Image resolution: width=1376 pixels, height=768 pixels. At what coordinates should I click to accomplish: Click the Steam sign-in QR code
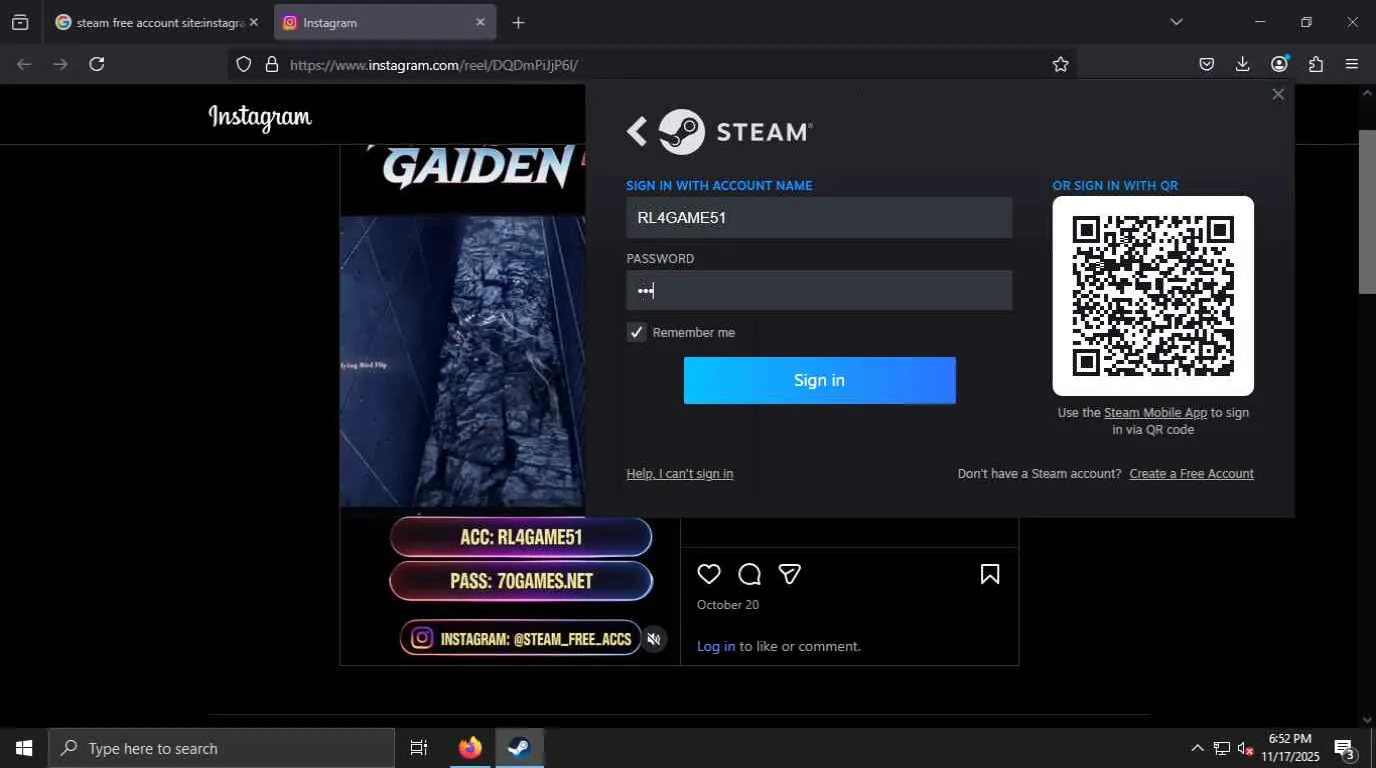tap(1153, 296)
